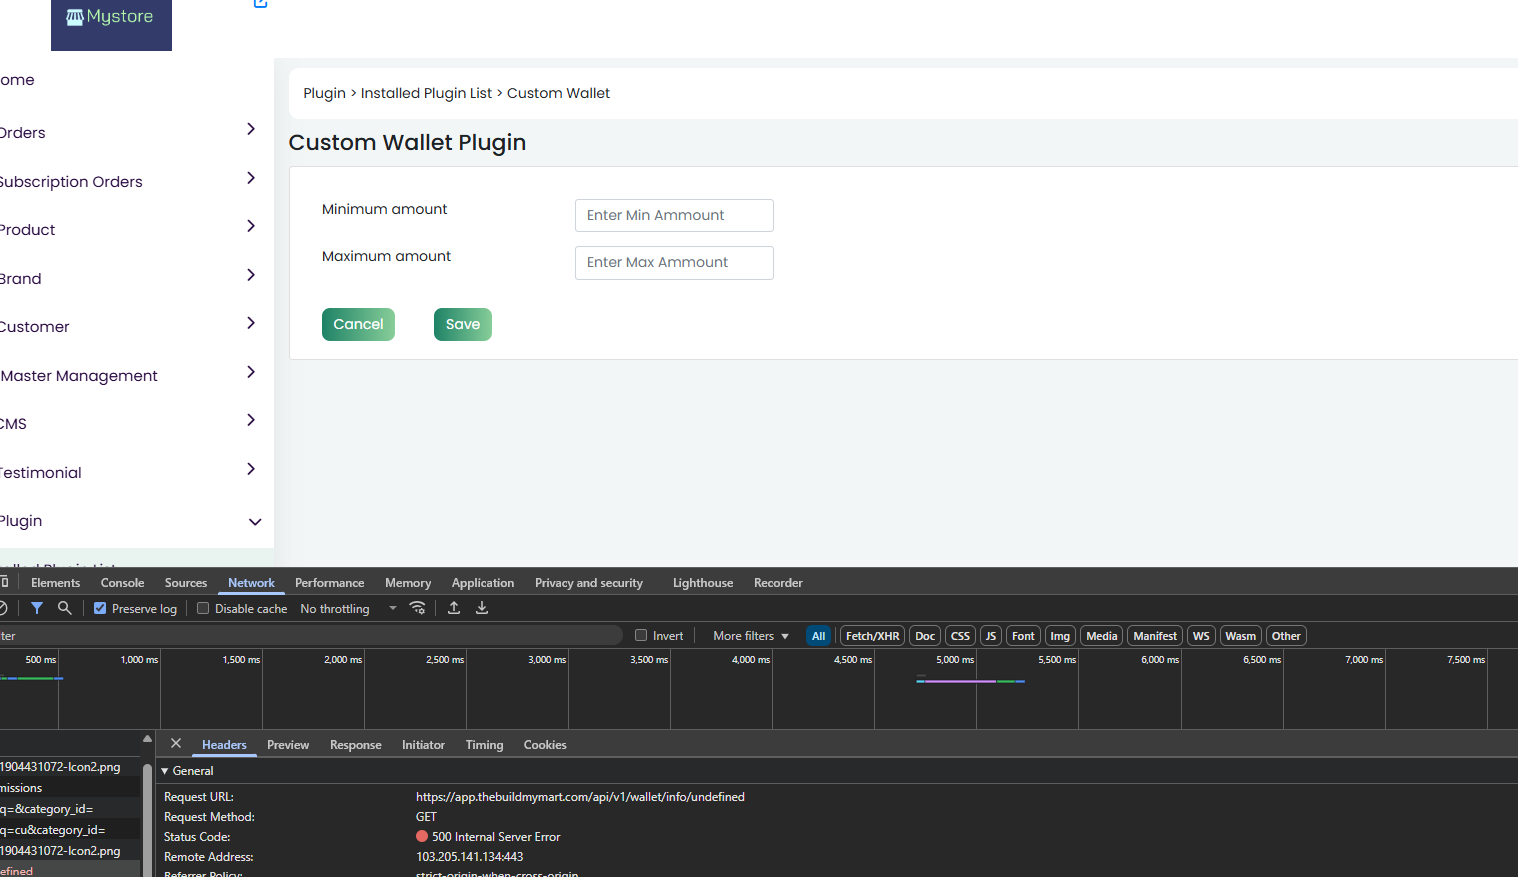
Task: Filter requests by All type
Action: [x=818, y=636]
